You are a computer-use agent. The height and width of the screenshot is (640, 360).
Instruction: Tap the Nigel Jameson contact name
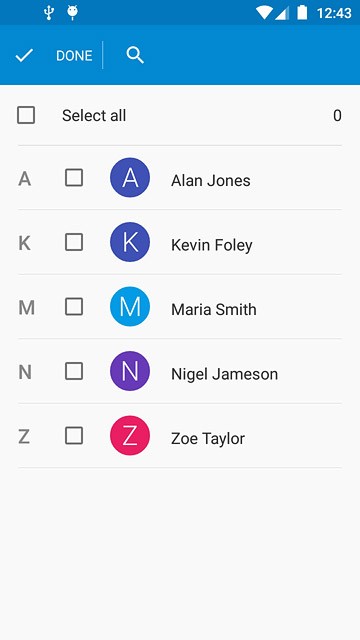tap(224, 374)
